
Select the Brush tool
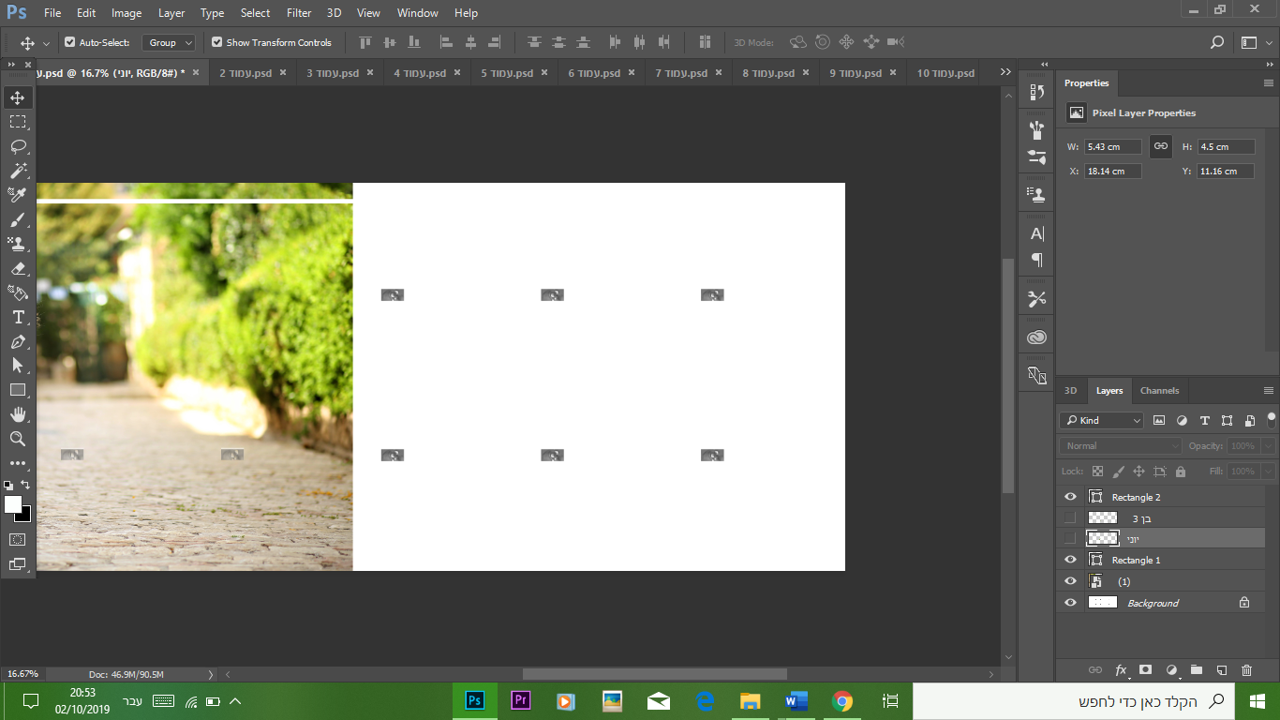[x=18, y=220]
